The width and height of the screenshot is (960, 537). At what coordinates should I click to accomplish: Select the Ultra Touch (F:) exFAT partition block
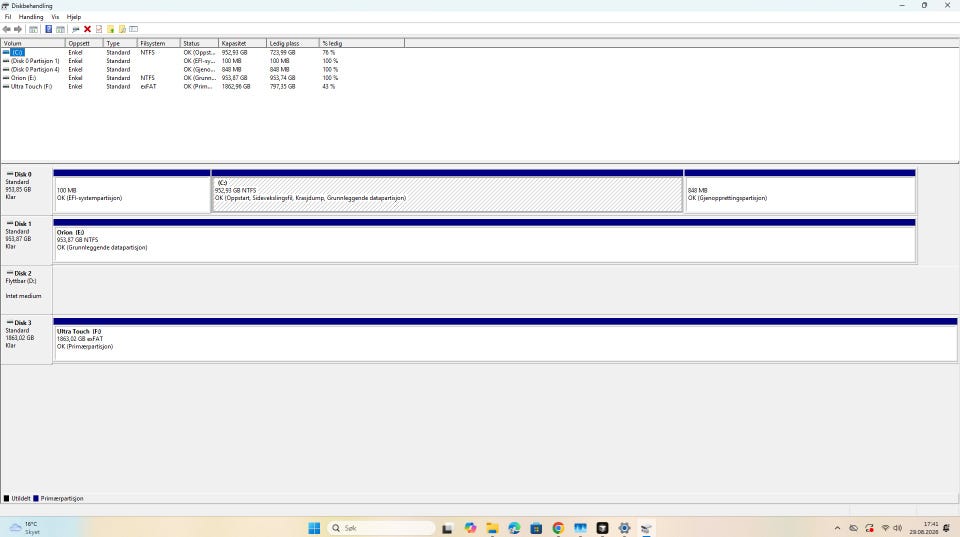click(x=505, y=340)
